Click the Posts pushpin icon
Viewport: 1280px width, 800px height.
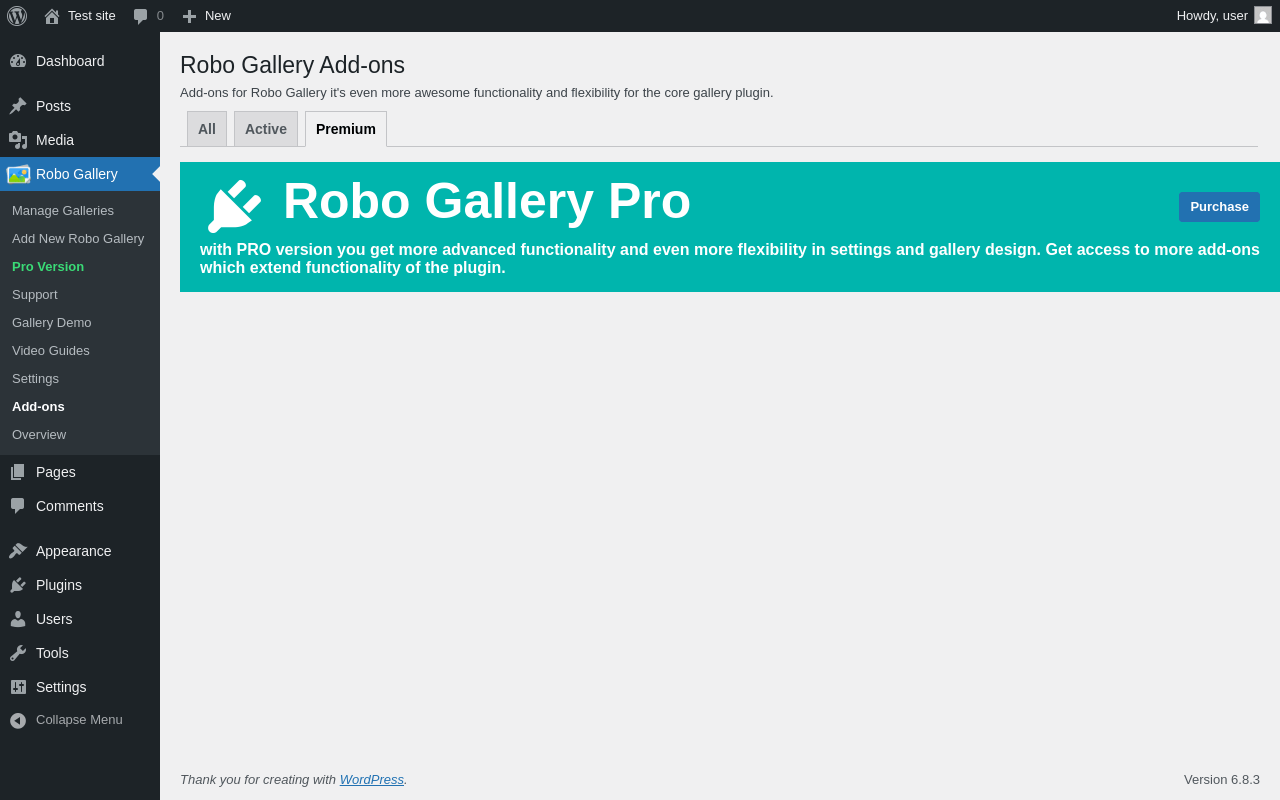18,106
